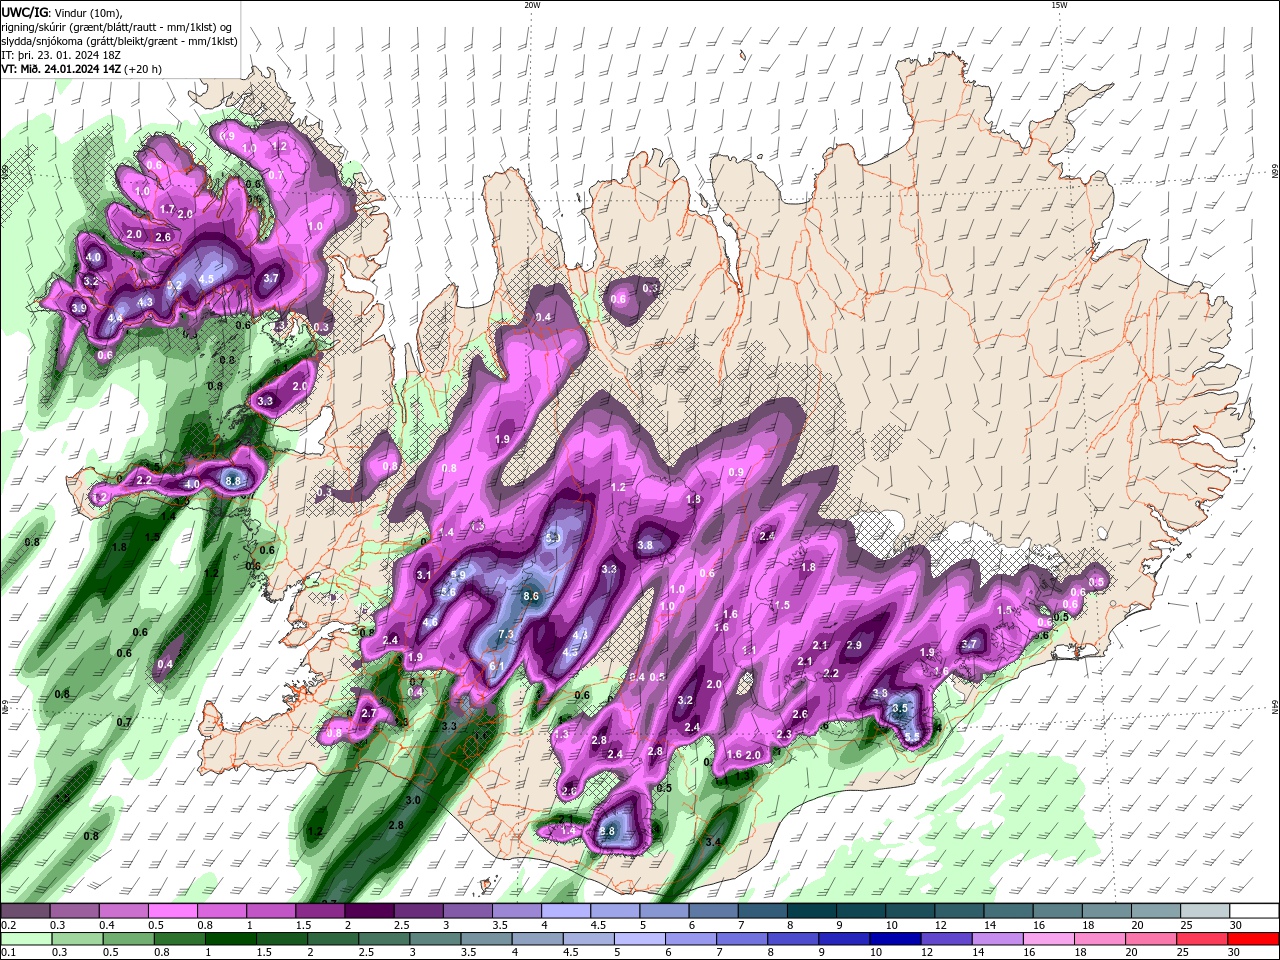Select the 2.9 precipitation value
The width and height of the screenshot is (1280, 960).
(854, 646)
